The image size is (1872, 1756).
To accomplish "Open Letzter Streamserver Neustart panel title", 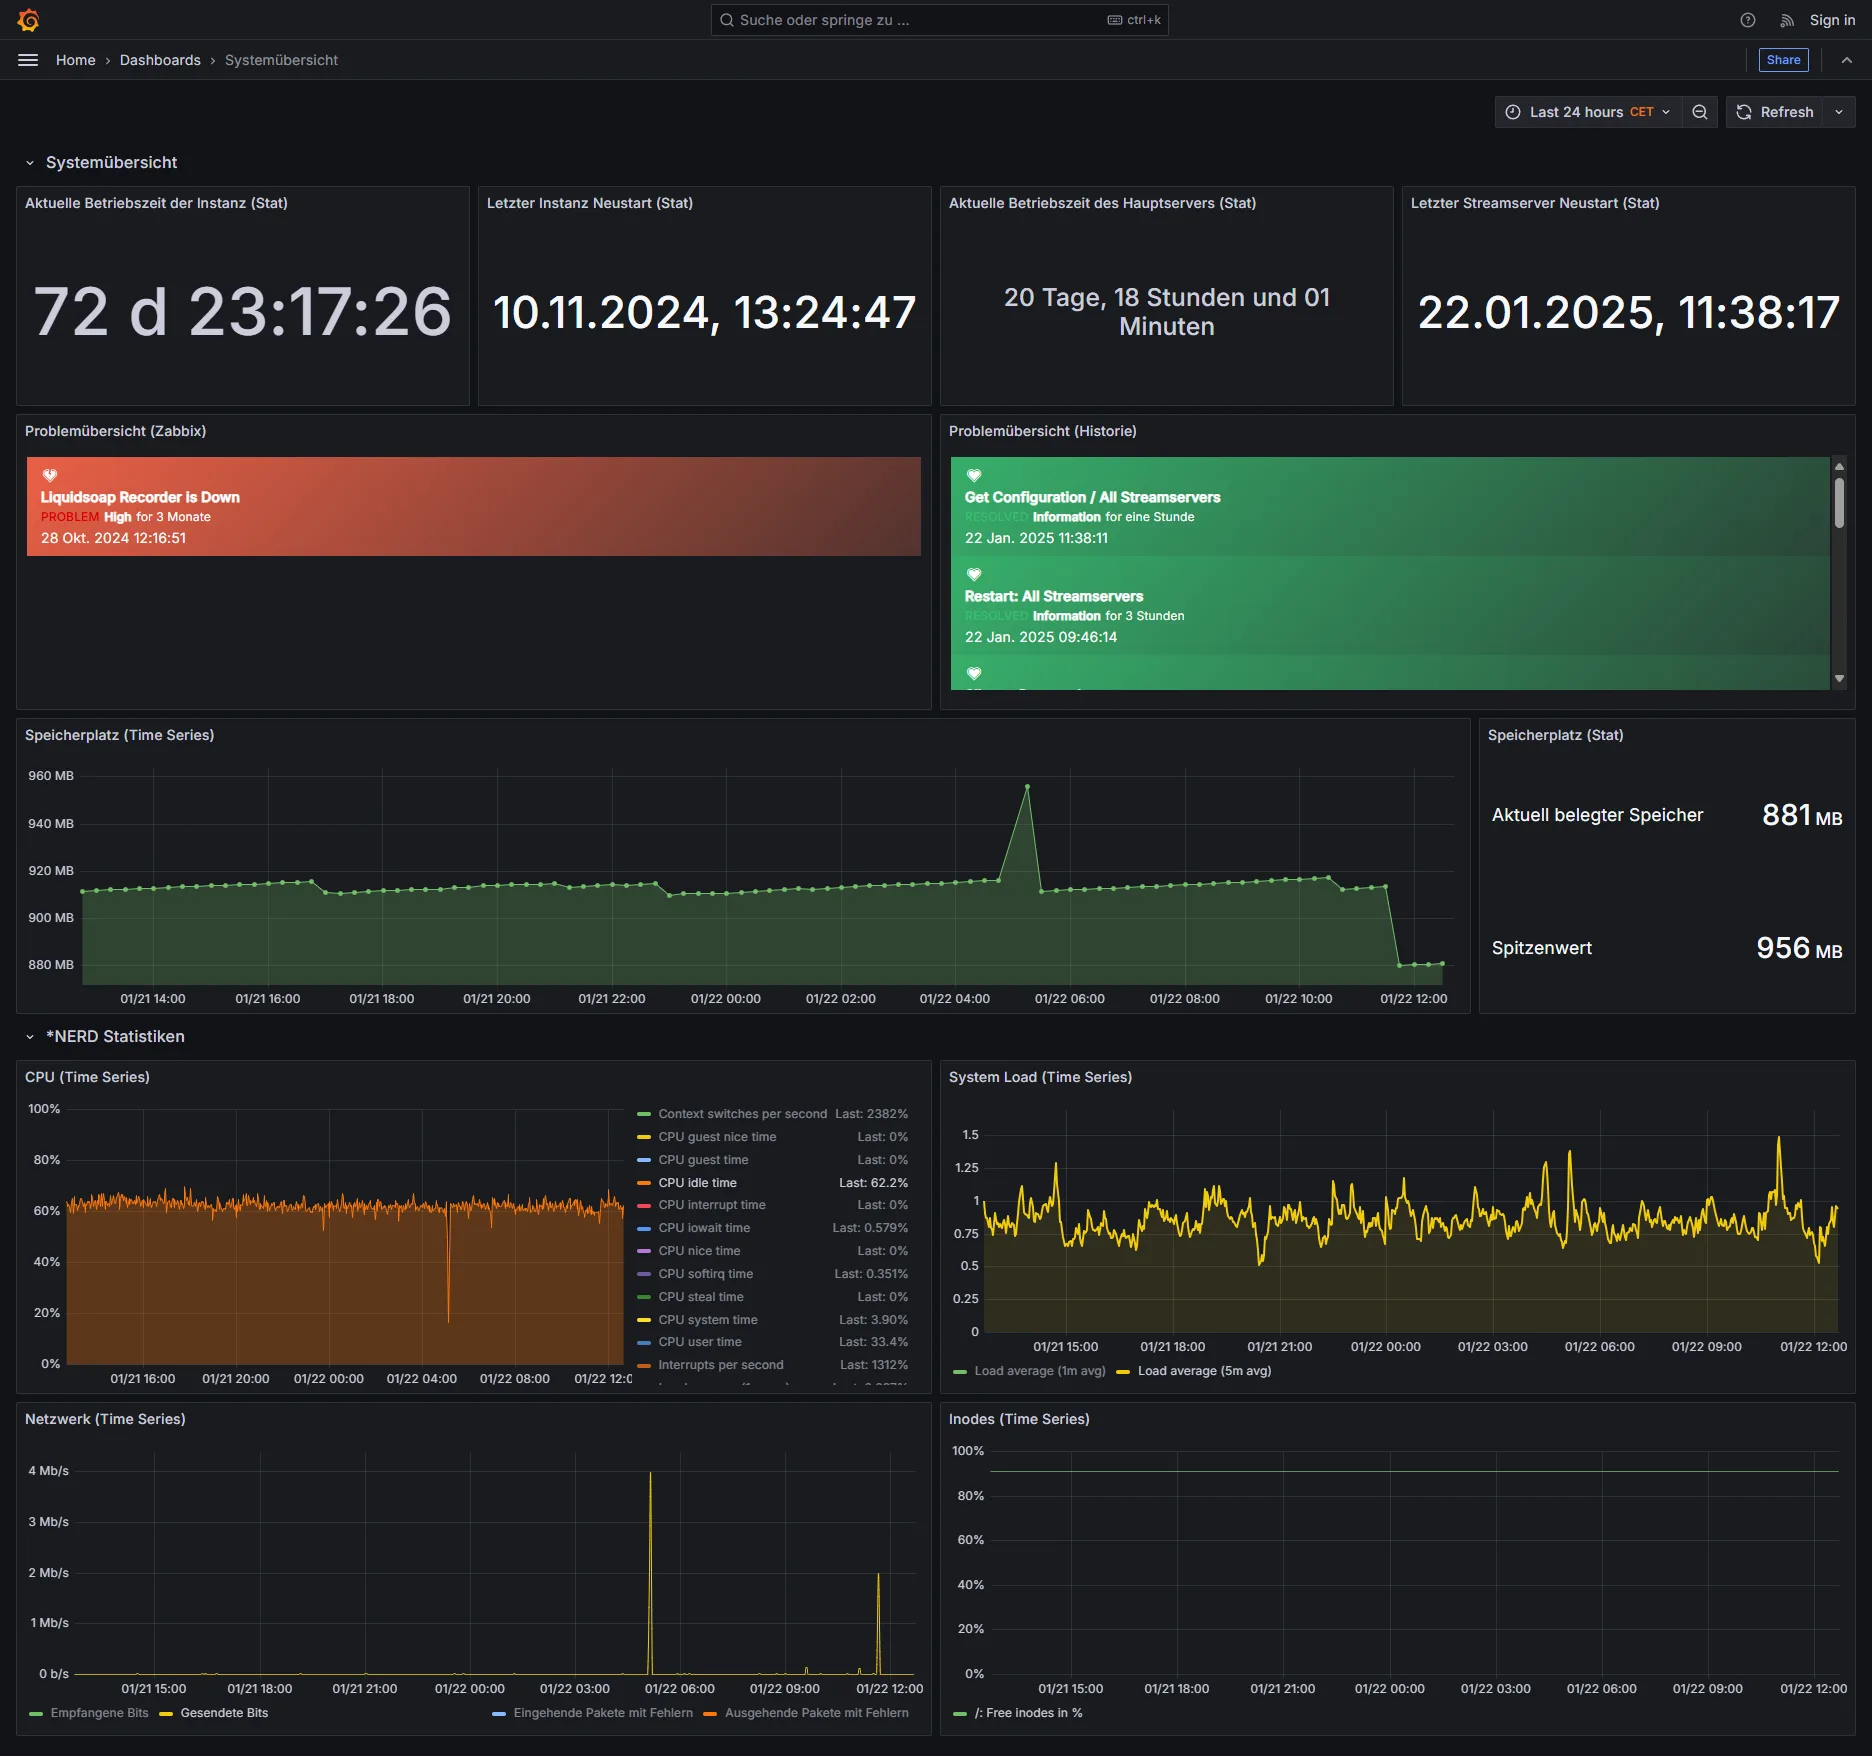I will click(1535, 203).
